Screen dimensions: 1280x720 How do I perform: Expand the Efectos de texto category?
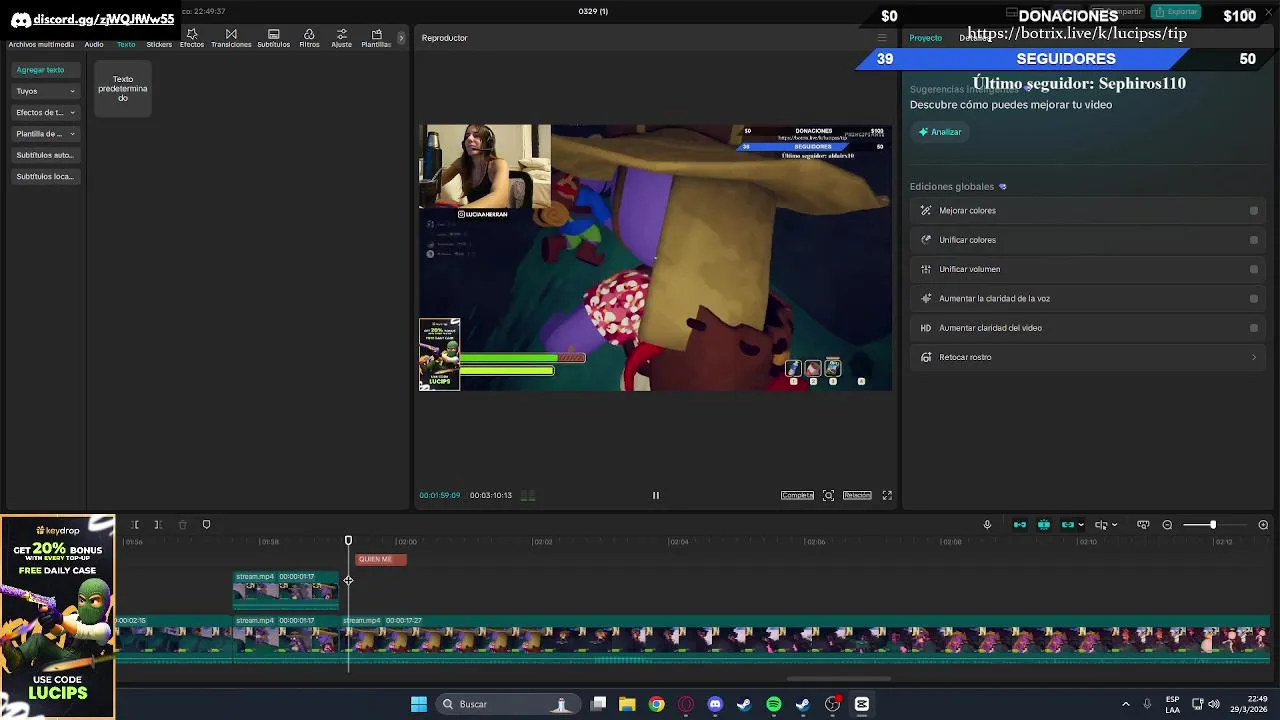pyautogui.click(x=45, y=112)
